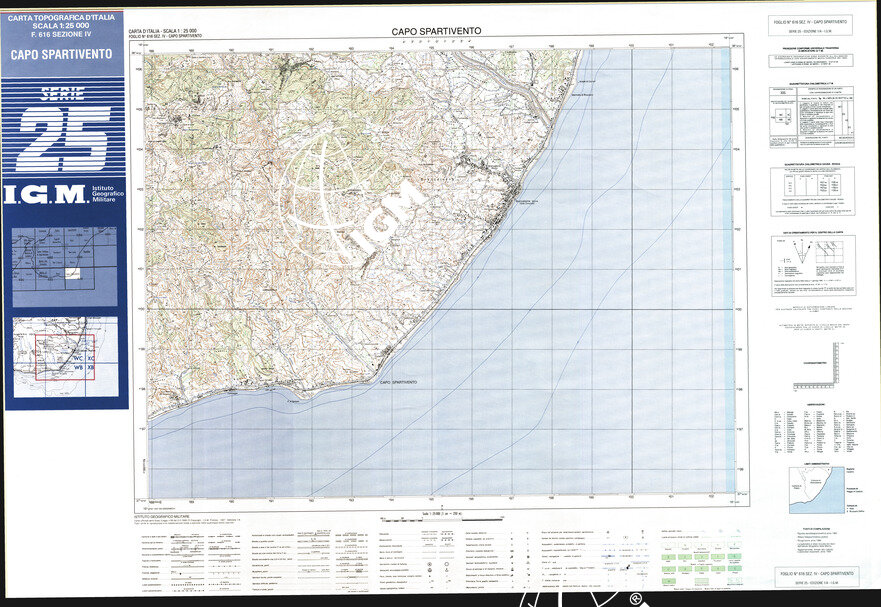Click the CAPO SPARTIVENTO title above map
This screenshot has width=881, height=607.
(436, 31)
